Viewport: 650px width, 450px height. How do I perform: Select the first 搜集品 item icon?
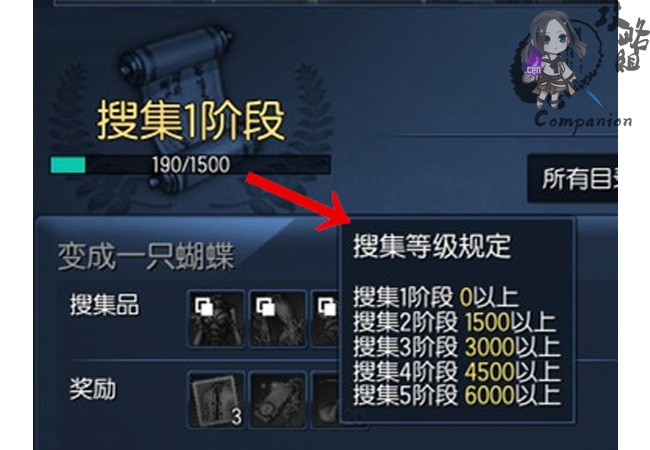[216, 319]
